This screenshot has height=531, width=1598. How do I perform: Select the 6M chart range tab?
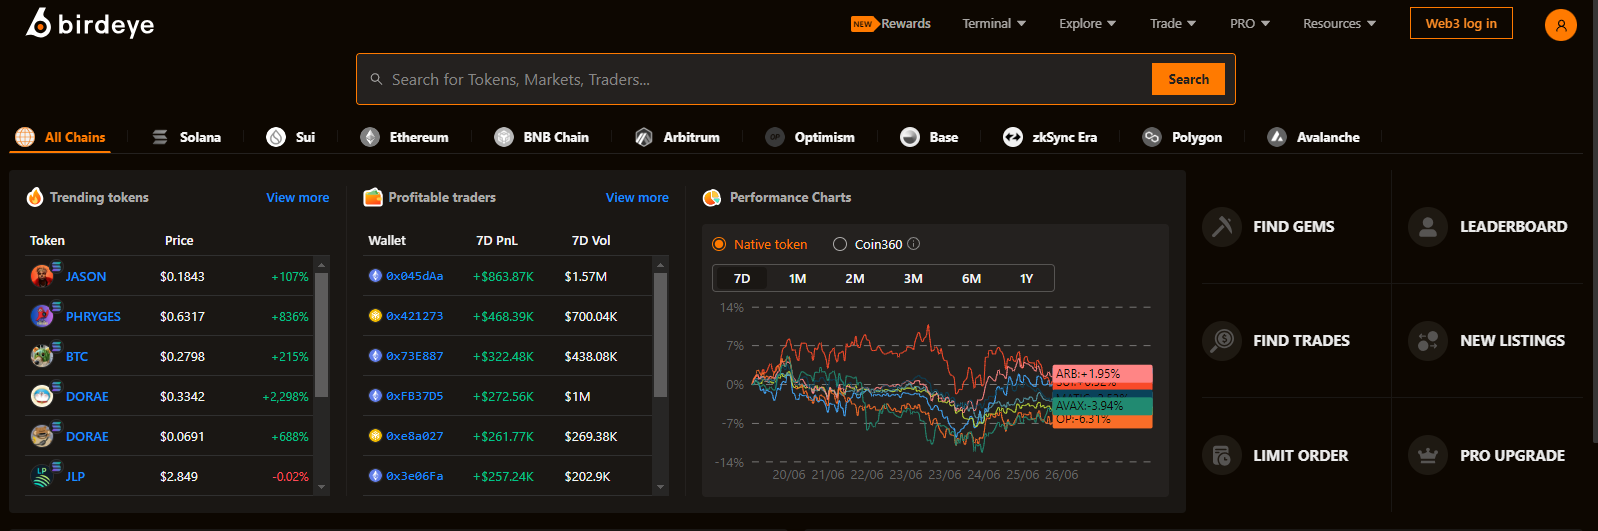pyautogui.click(x=971, y=278)
